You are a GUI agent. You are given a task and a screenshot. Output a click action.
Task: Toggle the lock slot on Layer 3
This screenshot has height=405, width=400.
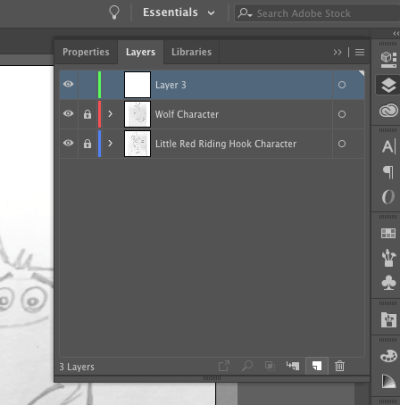pyautogui.click(x=87, y=85)
